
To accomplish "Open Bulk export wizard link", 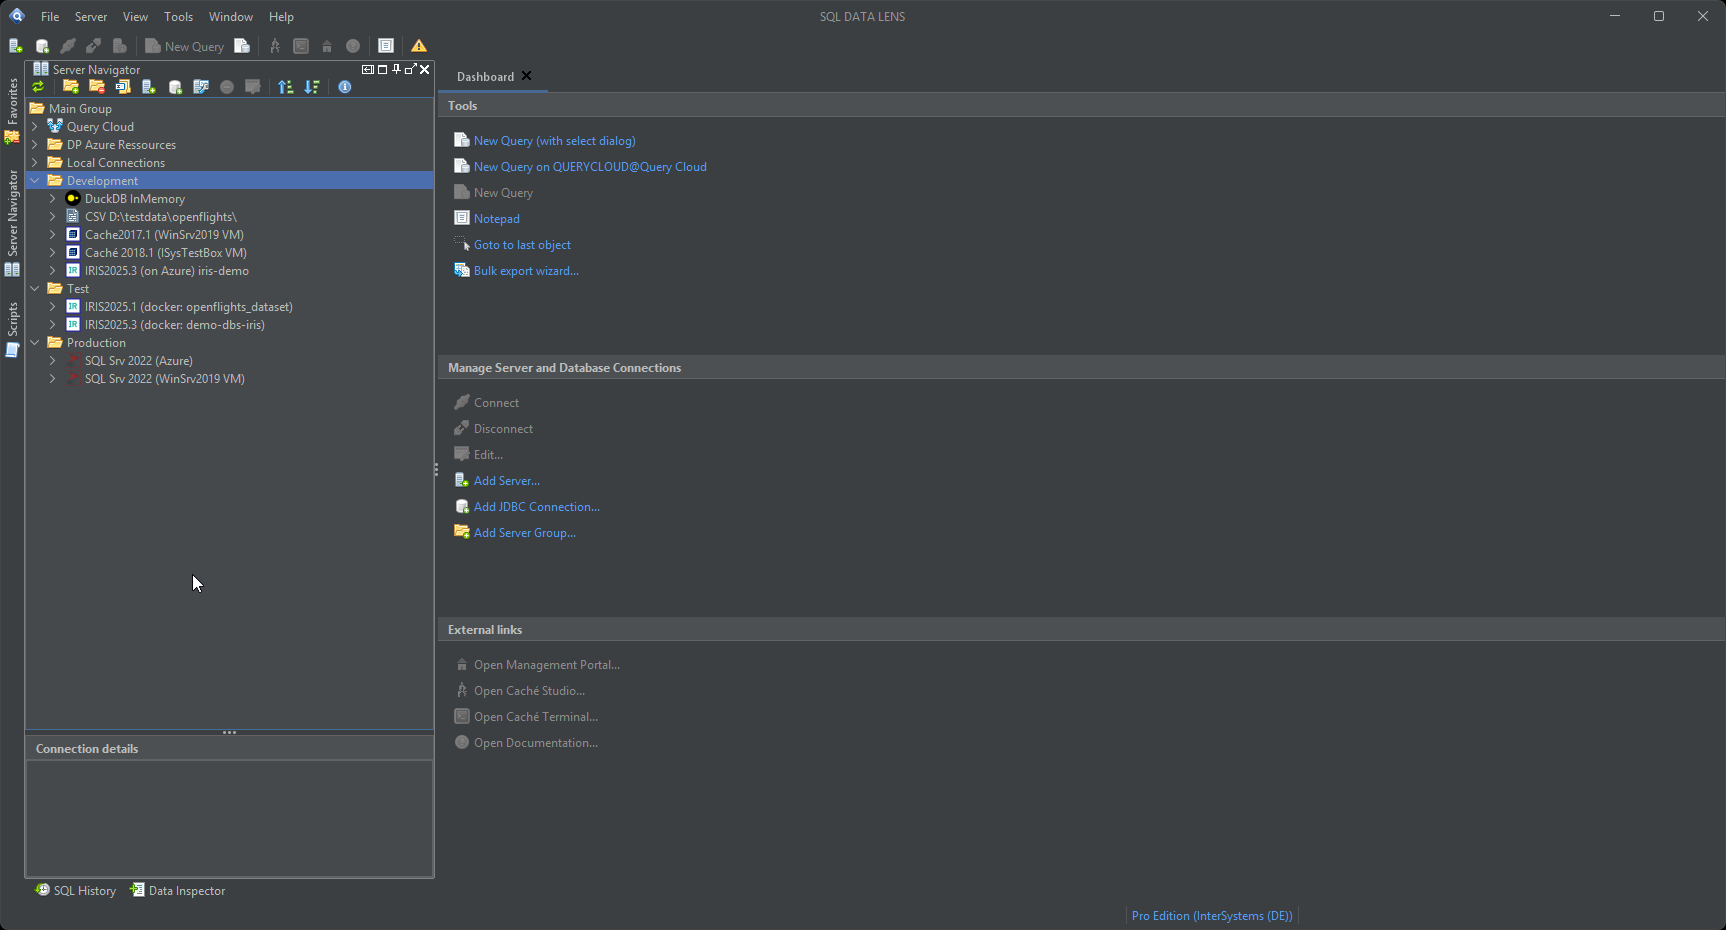I will (526, 271).
